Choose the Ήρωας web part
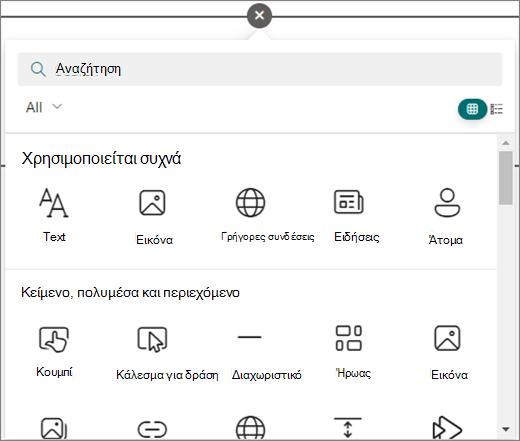The image size is (520, 441). [x=353, y=352]
